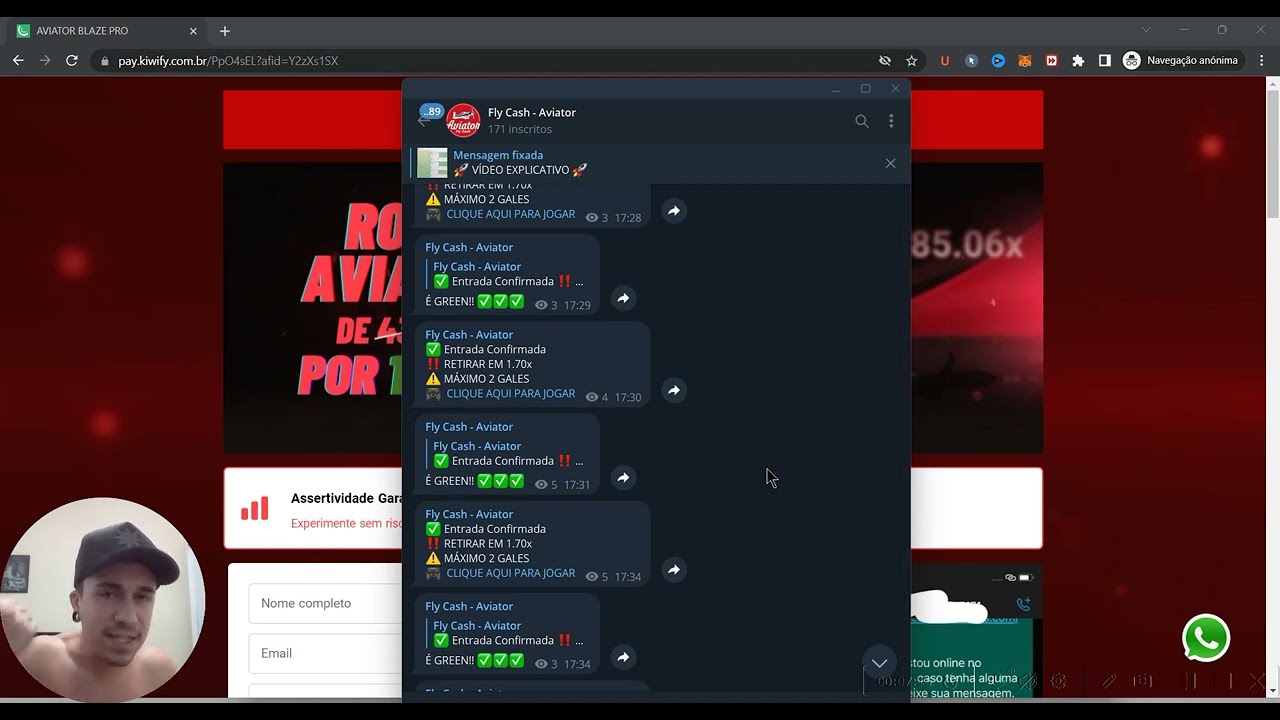Open the Telegram channel three-dot menu
This screenshot has height=720, width=1280.
(x=891, y=121)
